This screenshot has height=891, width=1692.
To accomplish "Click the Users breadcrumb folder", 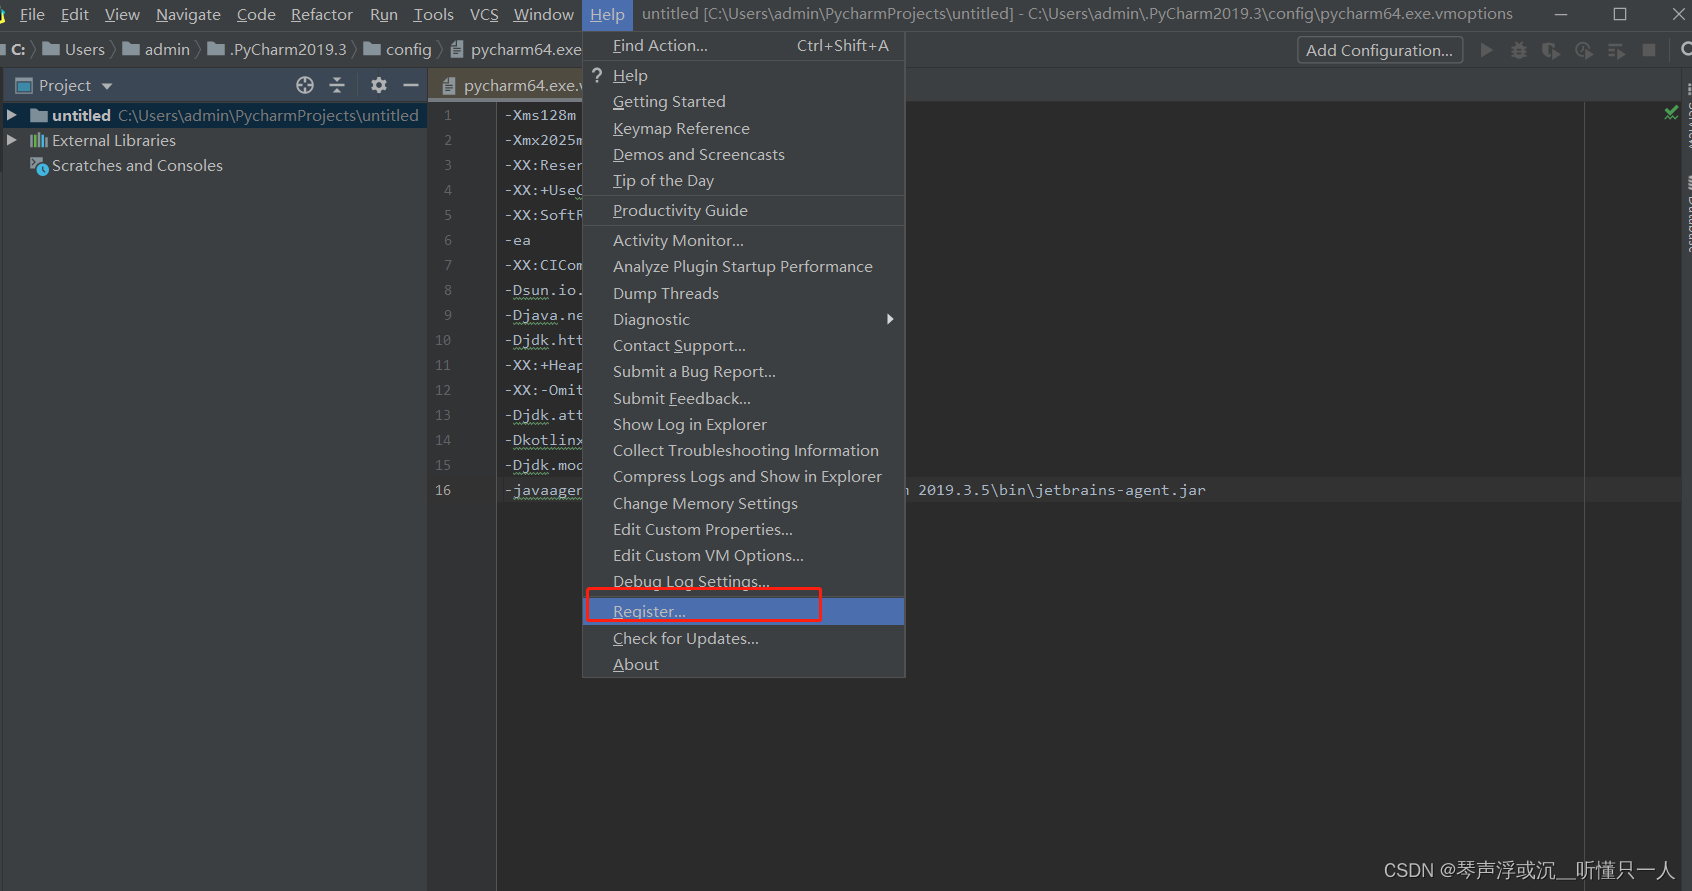I will tap(73, 49).
